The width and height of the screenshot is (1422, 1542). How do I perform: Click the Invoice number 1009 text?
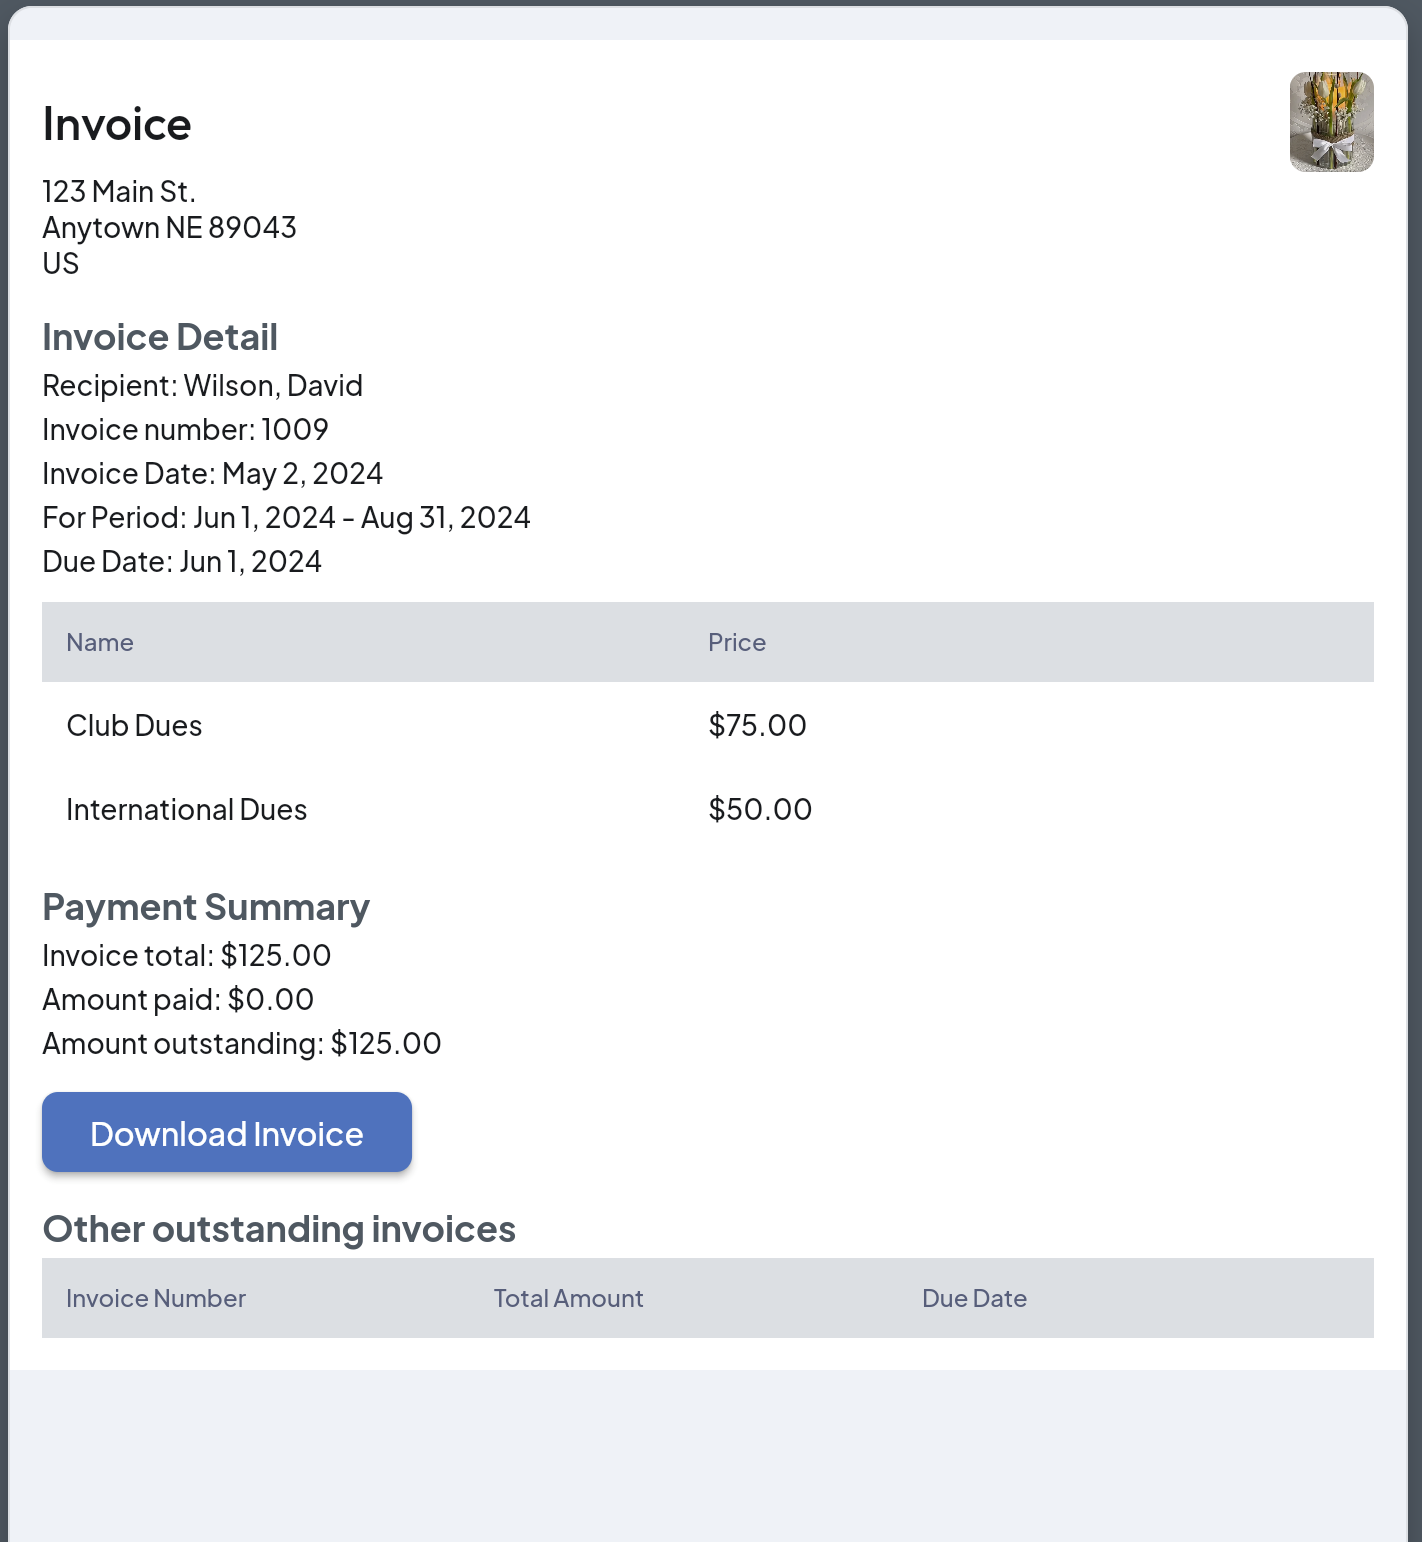[x=185, y=430]
